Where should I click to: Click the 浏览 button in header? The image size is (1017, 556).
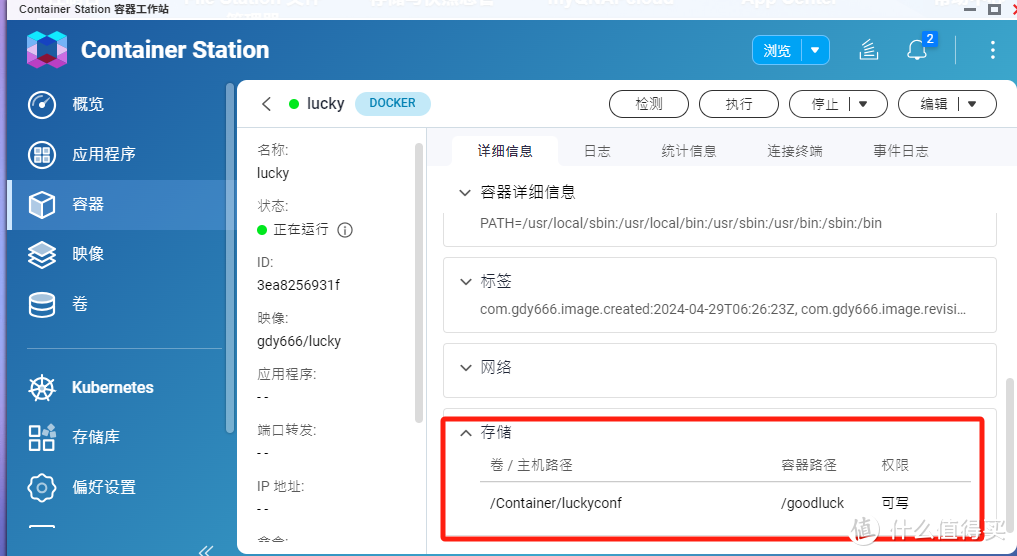(x=777, y=50)
